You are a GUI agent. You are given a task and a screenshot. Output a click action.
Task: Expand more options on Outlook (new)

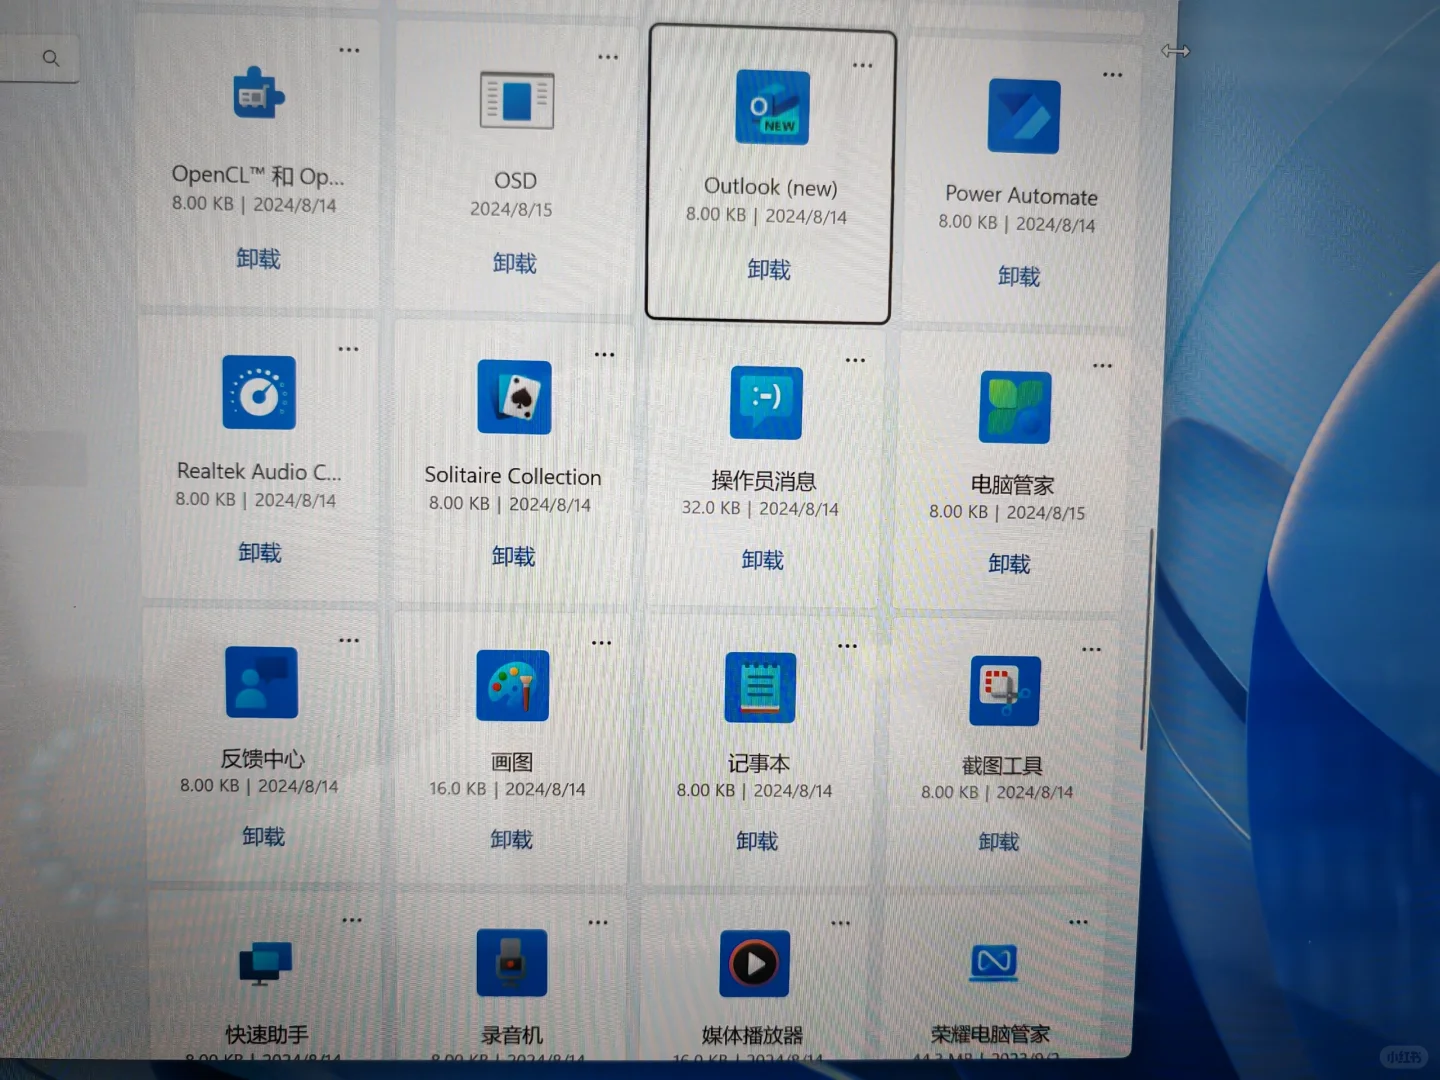point(863,65)
